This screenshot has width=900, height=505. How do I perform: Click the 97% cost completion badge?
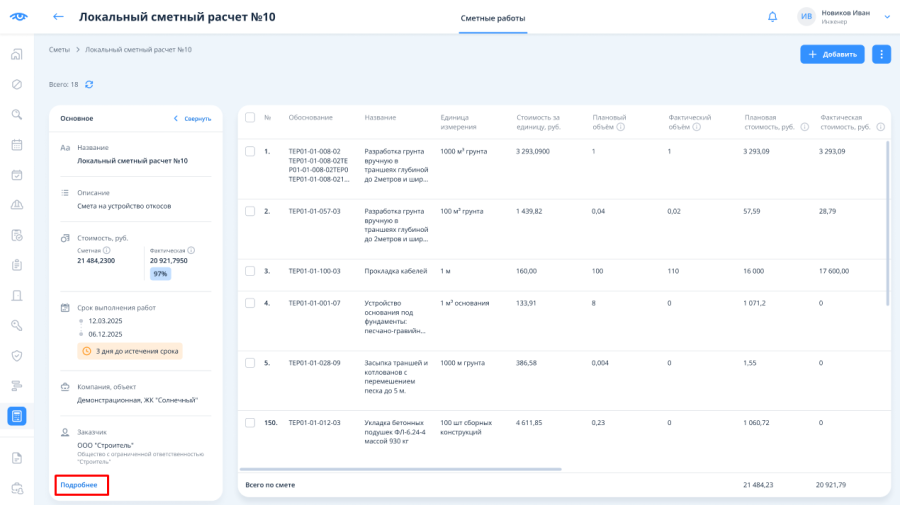pos(160,274)
